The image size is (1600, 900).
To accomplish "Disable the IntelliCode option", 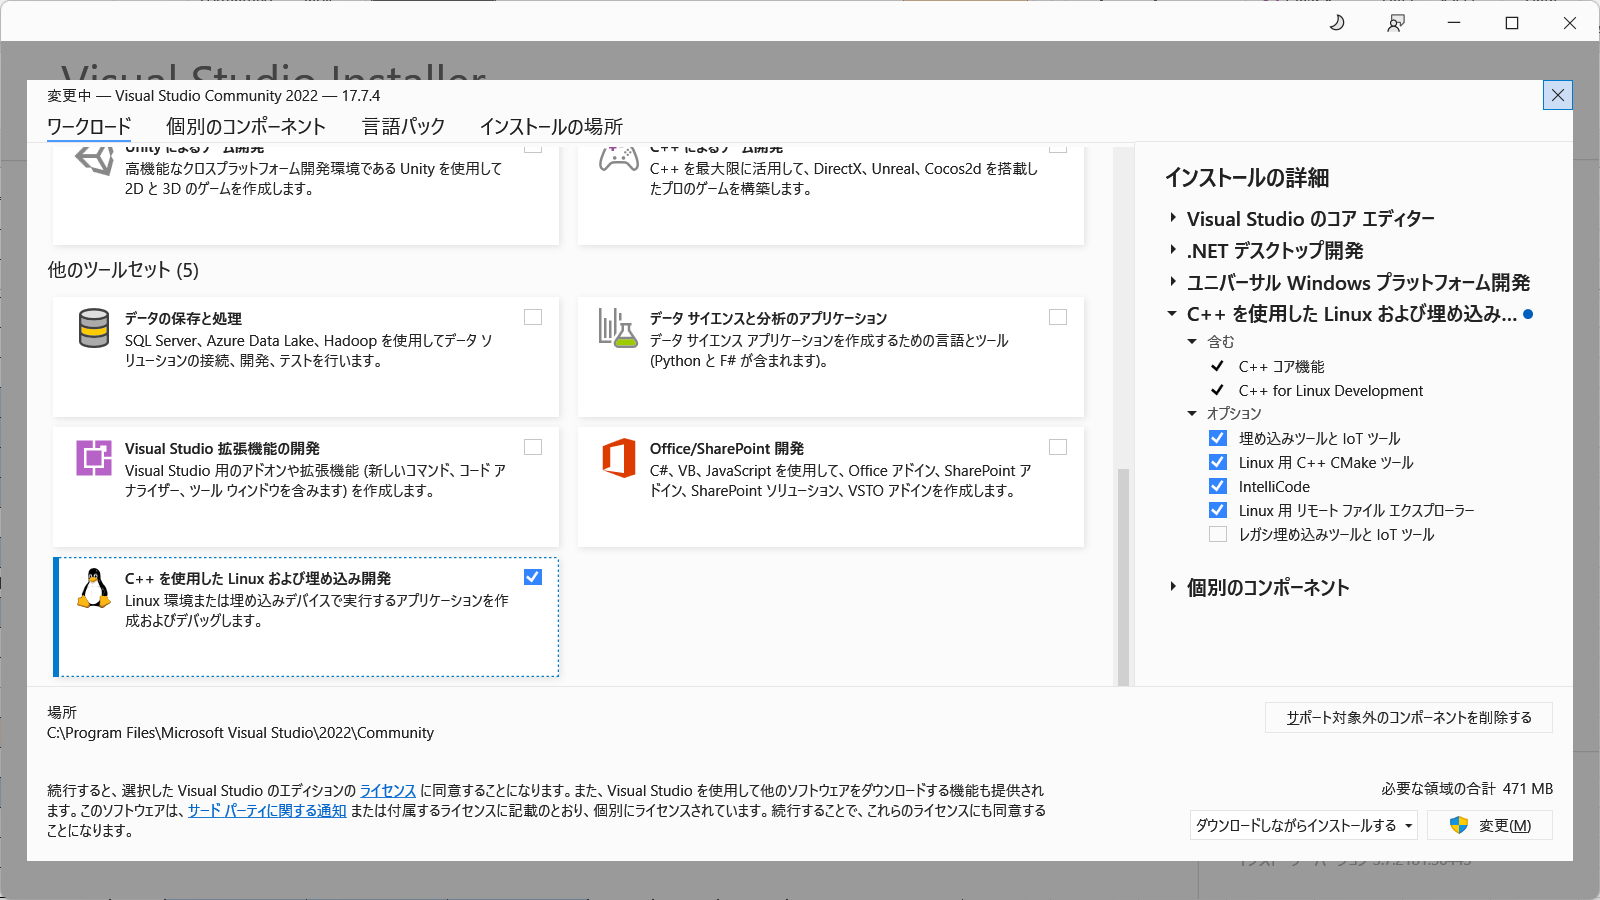I will click(1218, 486).
